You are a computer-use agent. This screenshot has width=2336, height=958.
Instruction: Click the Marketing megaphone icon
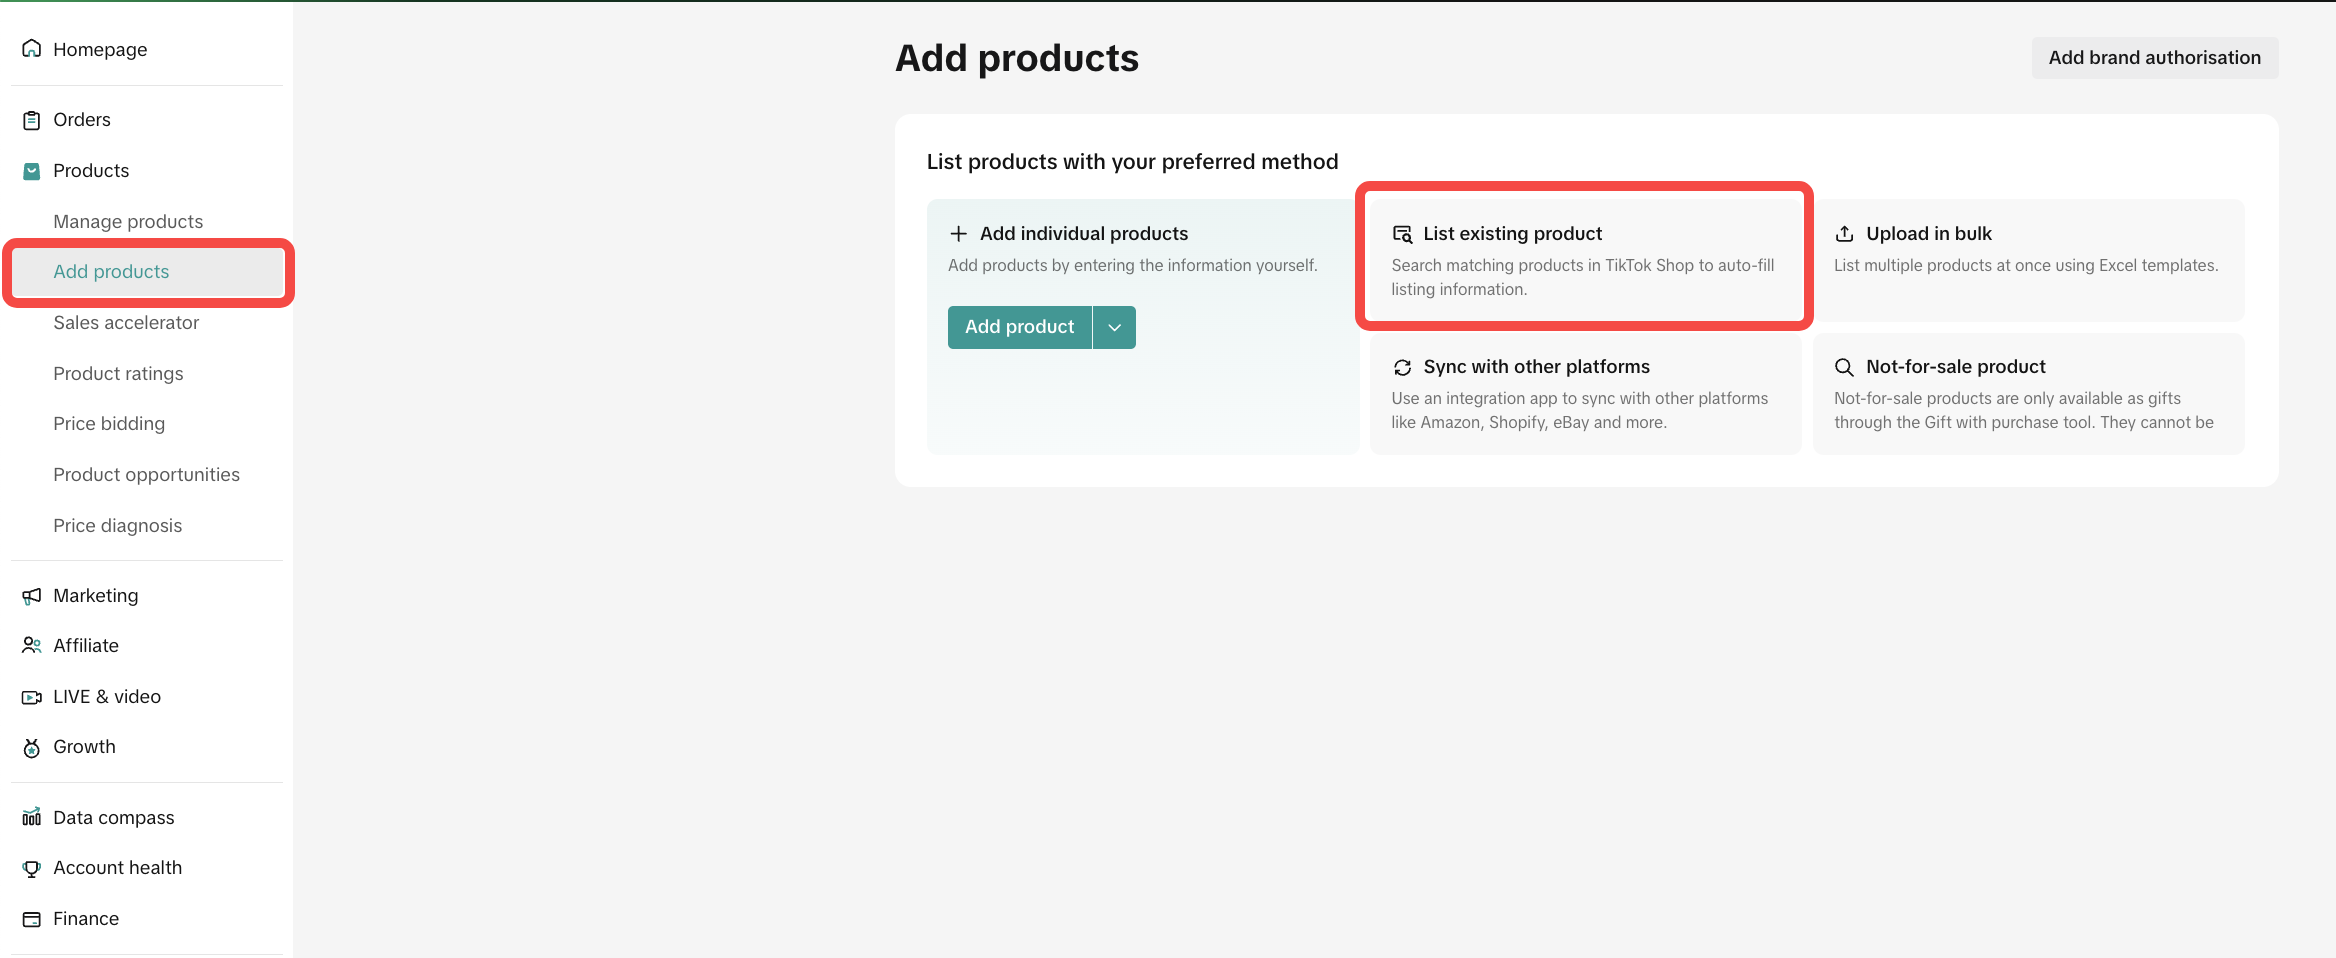[x=32, y=596]
